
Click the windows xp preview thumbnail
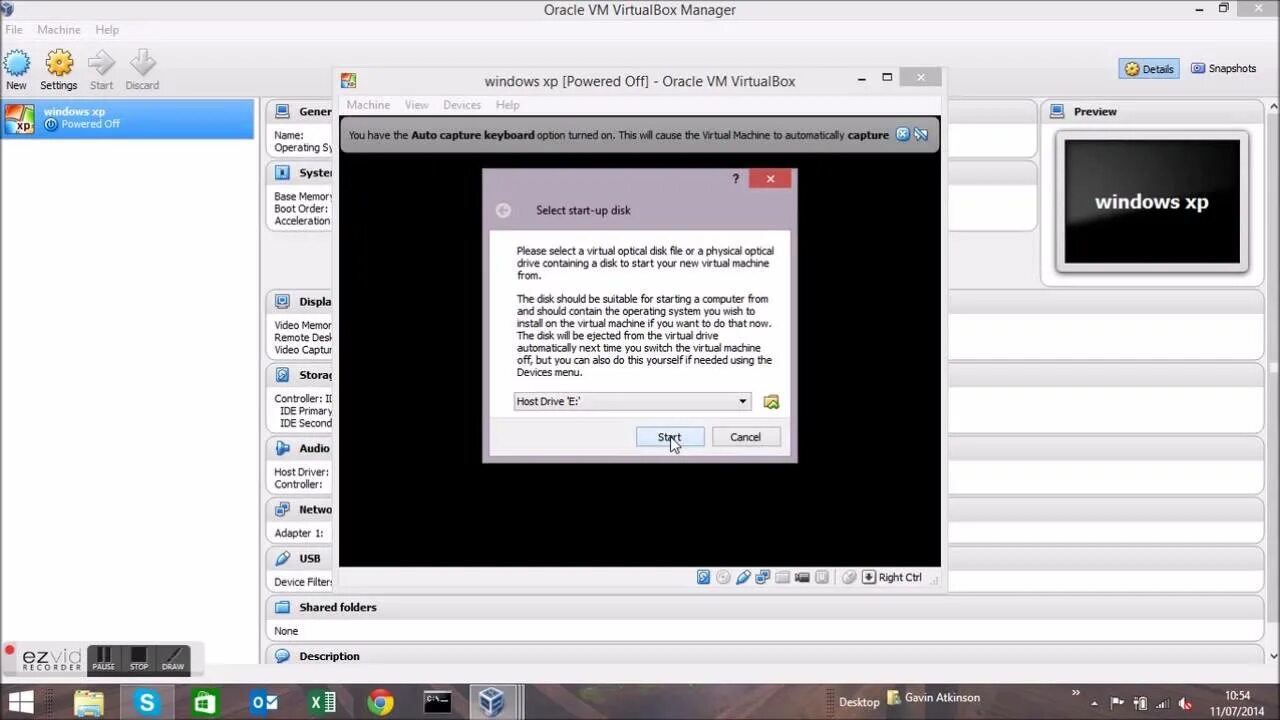pyautogui.click(x=1152, y=201)
